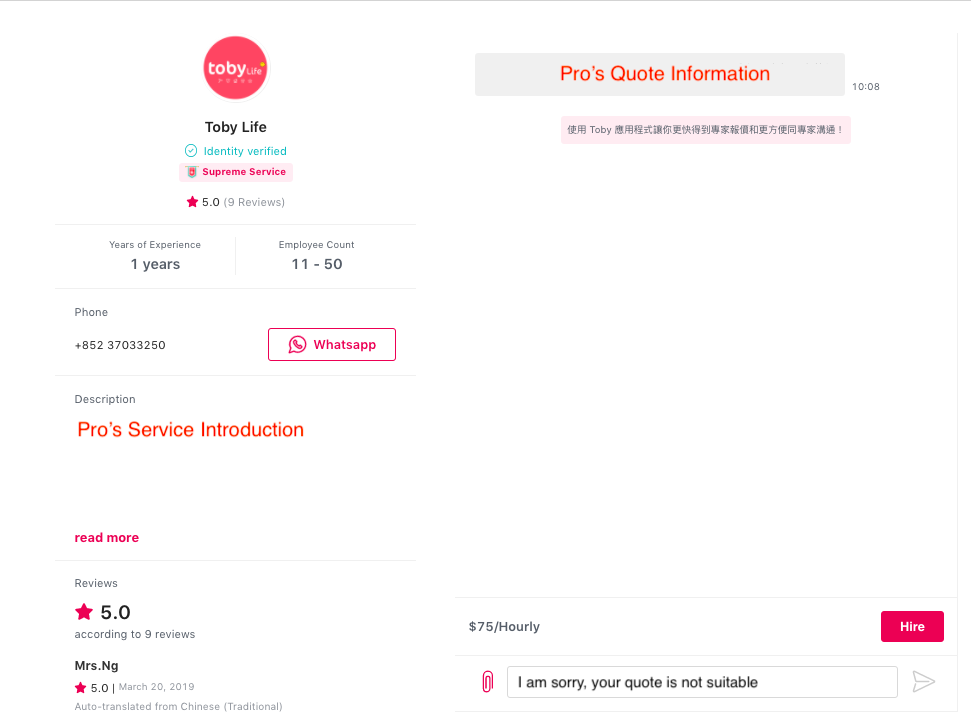The height and width of the screenshot is (712, 971).
Task: Click the $75/Hourly price label
Action: (504, 627)
